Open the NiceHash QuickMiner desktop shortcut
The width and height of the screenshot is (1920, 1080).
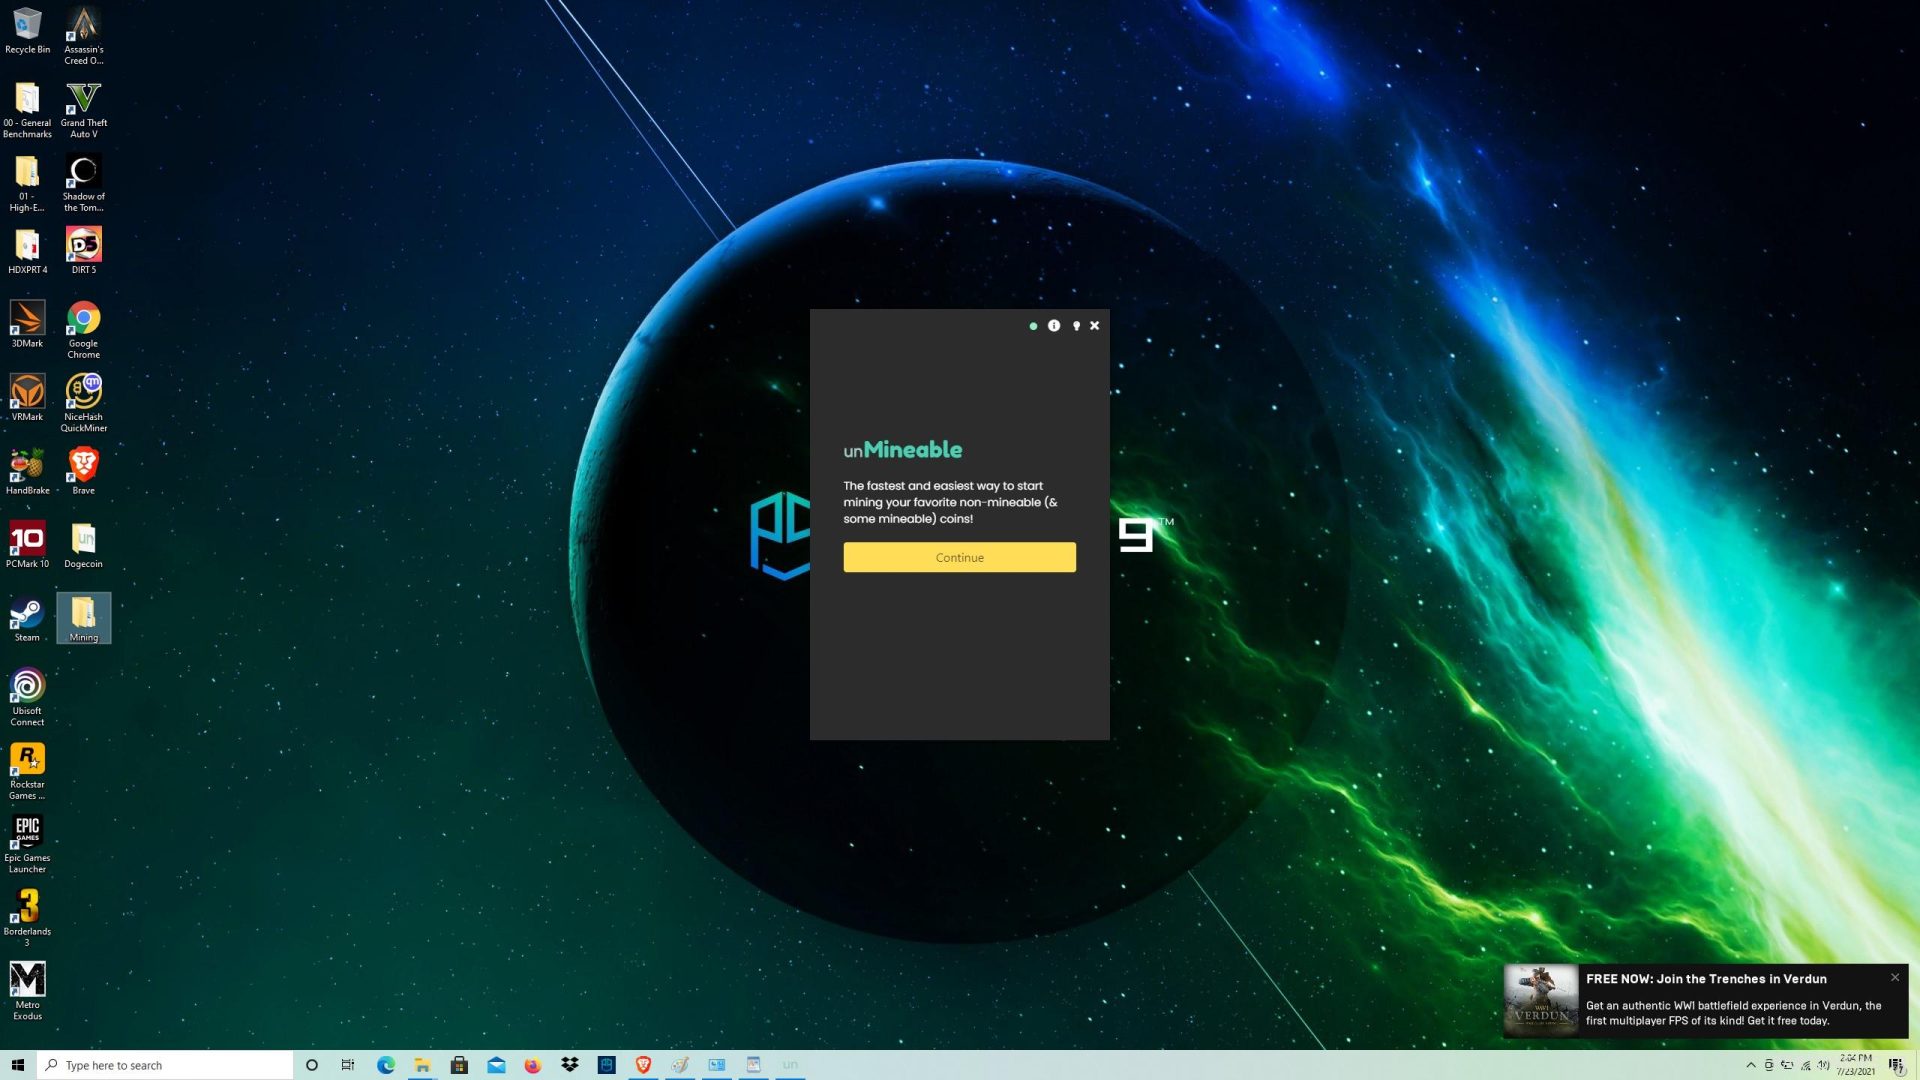point(83,402)
